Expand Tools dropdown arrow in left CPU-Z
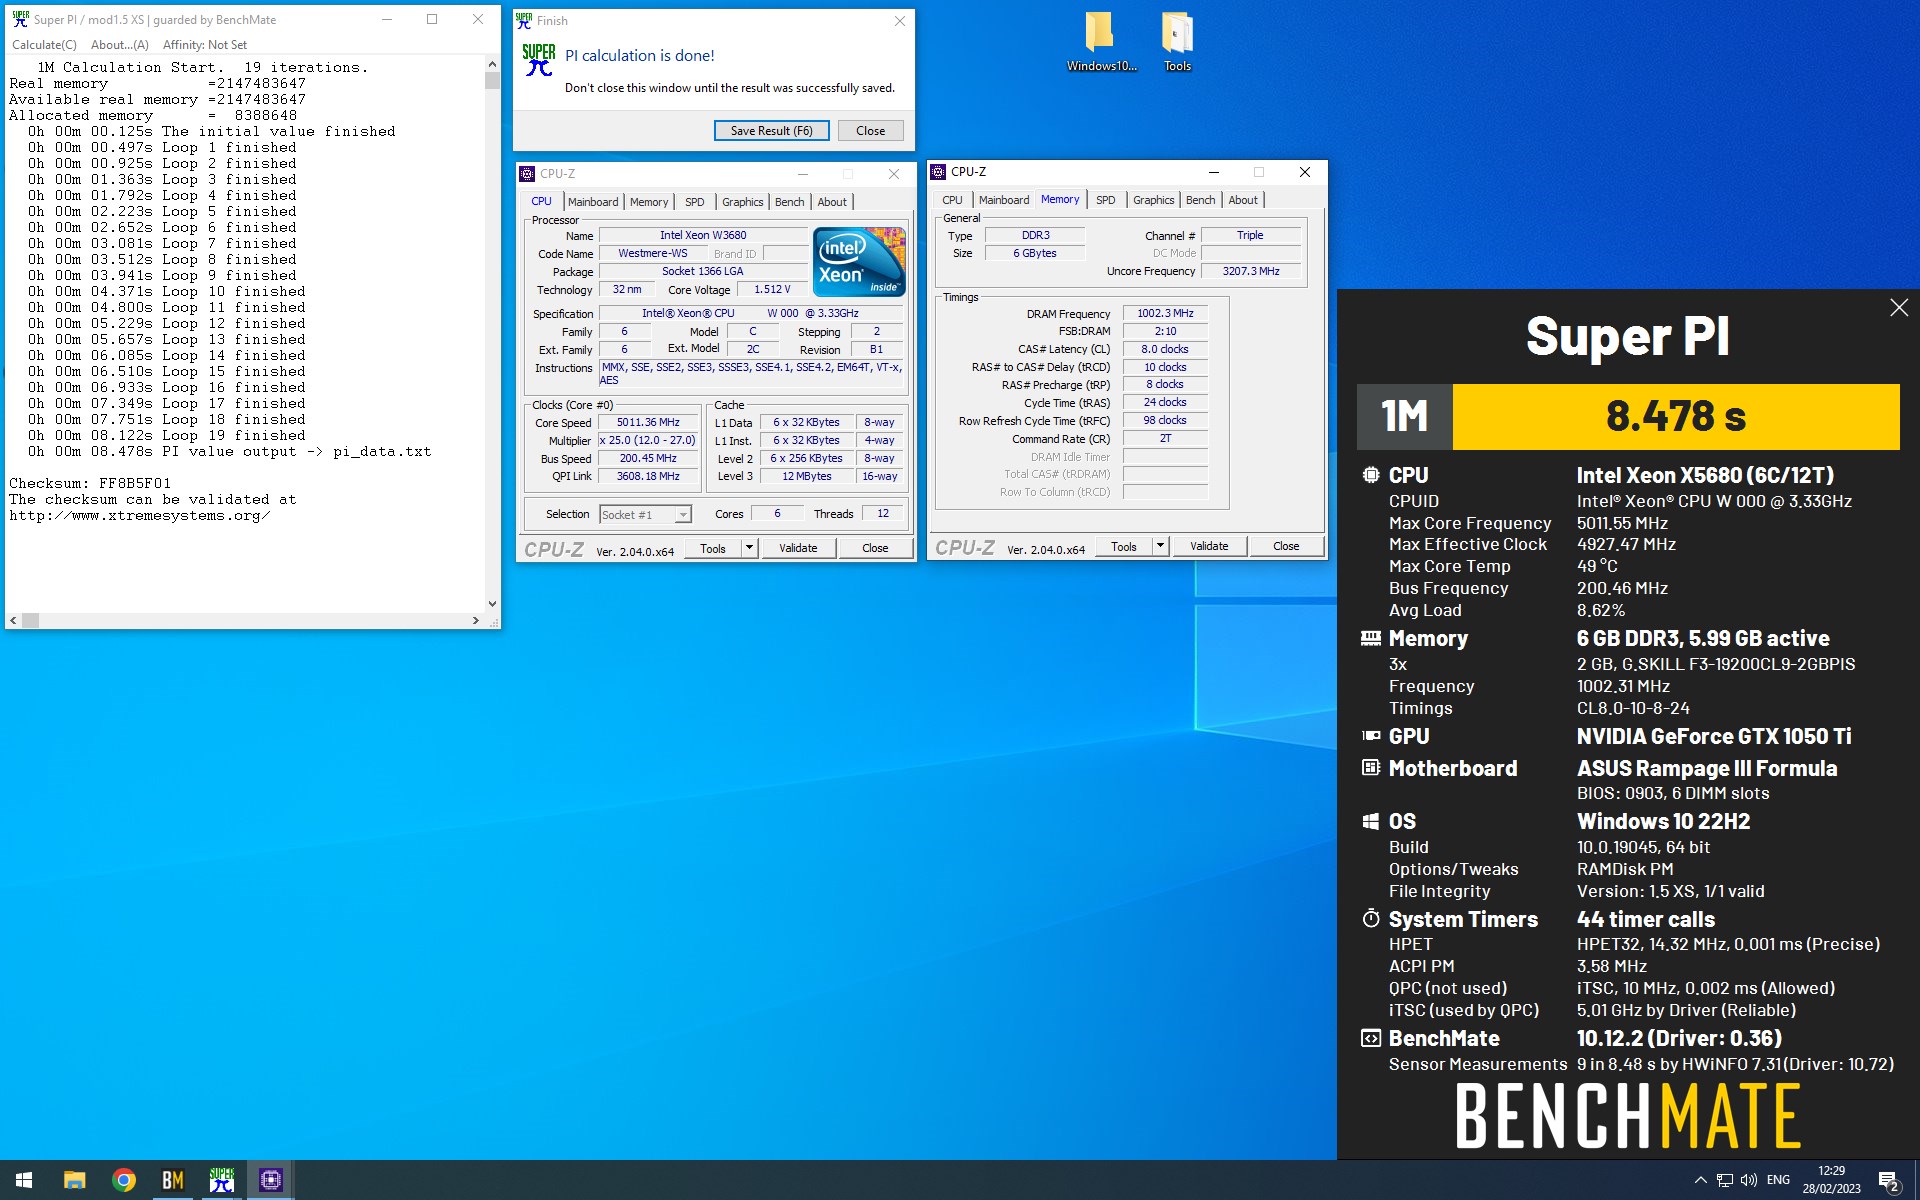 point(749,548)
